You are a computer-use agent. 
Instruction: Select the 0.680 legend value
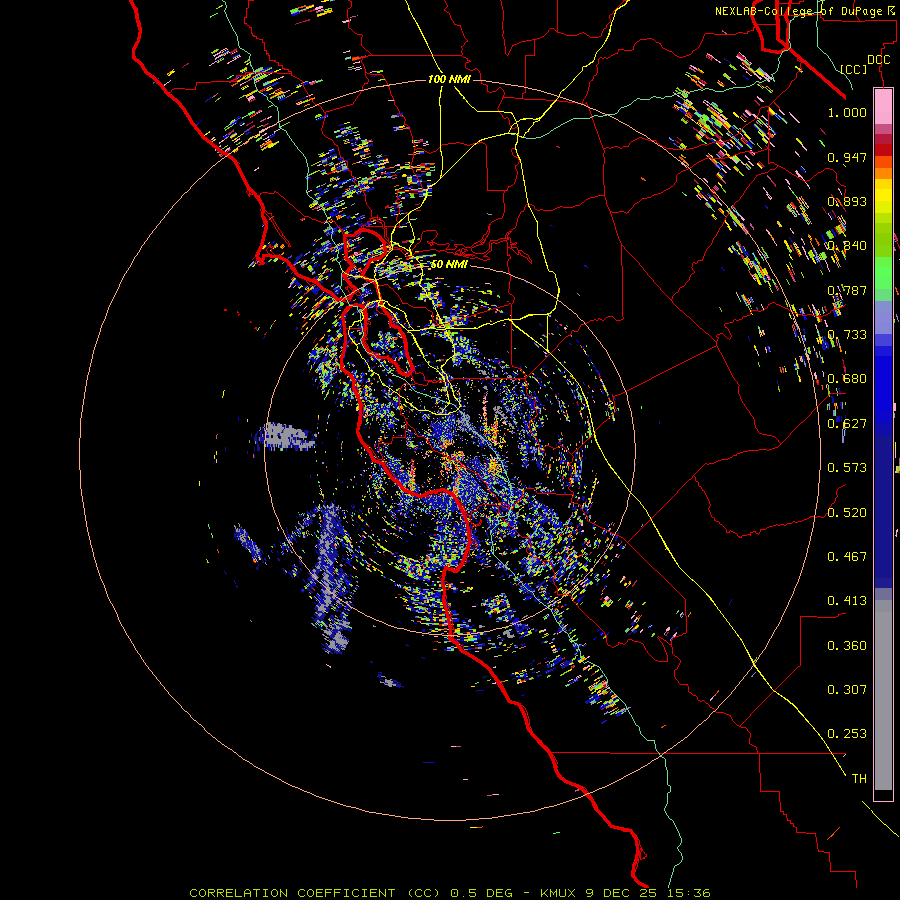click(x=847, y=379)
